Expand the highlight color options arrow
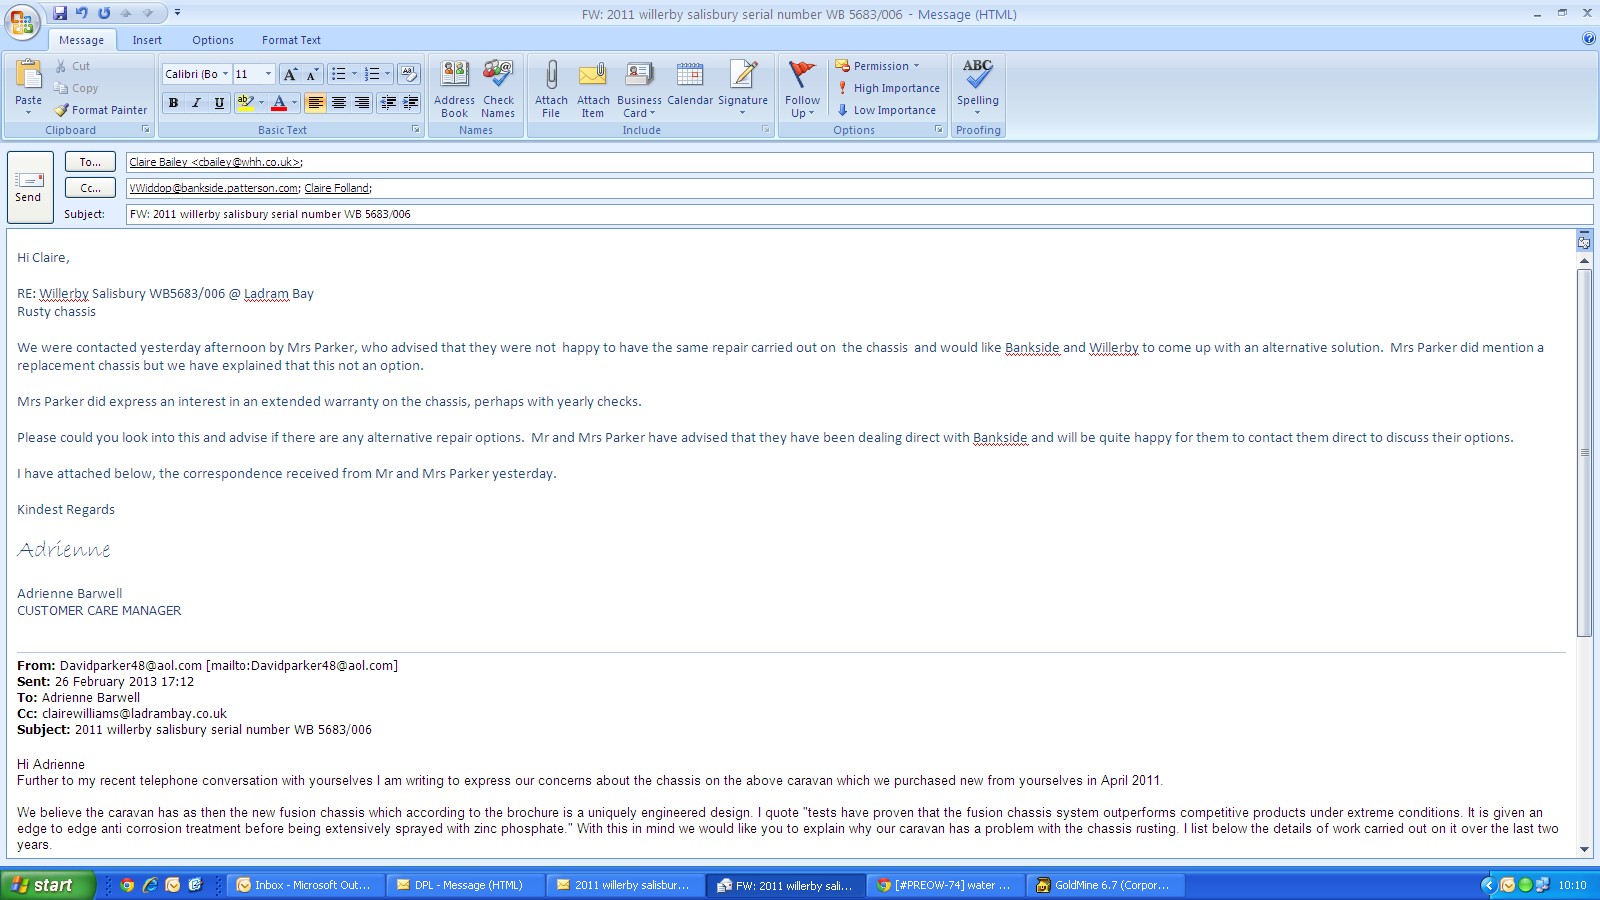 tap(262, 103)
